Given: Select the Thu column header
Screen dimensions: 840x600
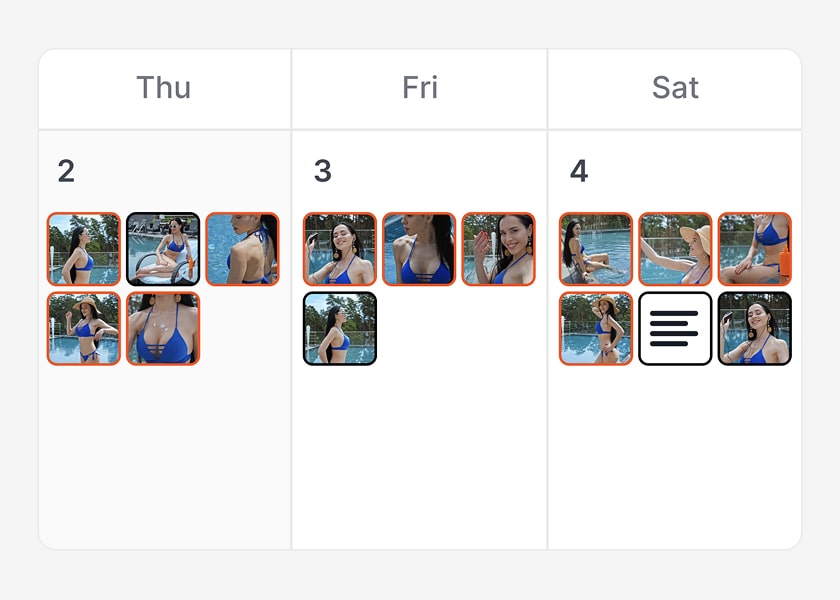Looking at the screenshot, I should pos(163,88).
